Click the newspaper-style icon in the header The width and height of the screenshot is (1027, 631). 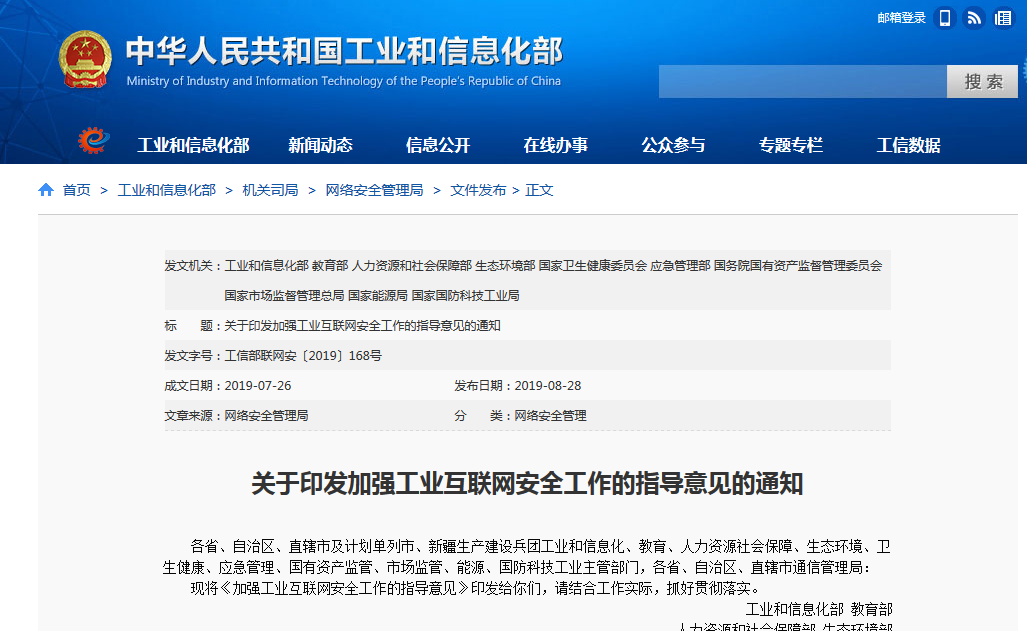(1003, 18)
